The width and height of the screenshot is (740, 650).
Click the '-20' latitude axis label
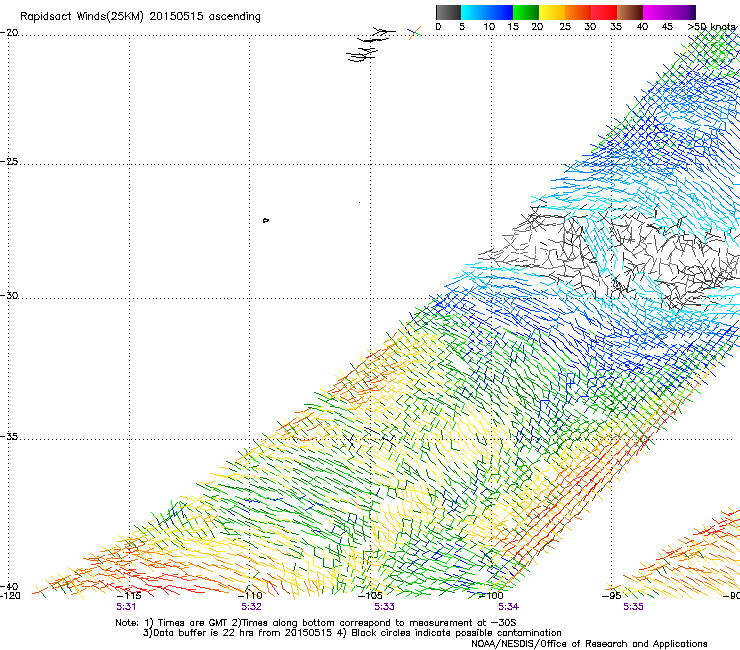point(9,33)
